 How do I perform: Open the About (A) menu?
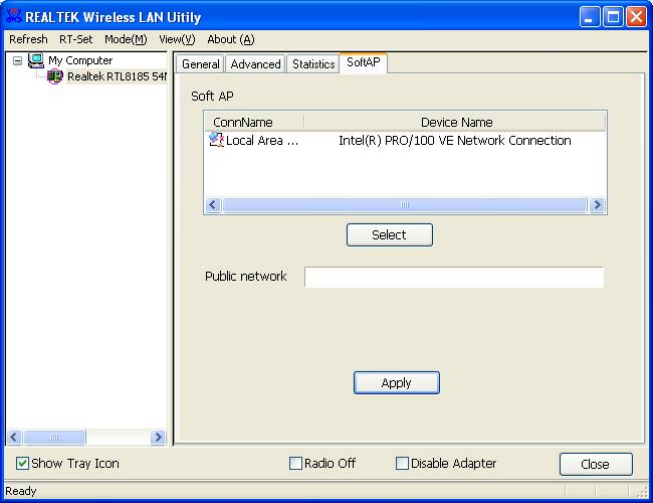[x=231, y=39]
